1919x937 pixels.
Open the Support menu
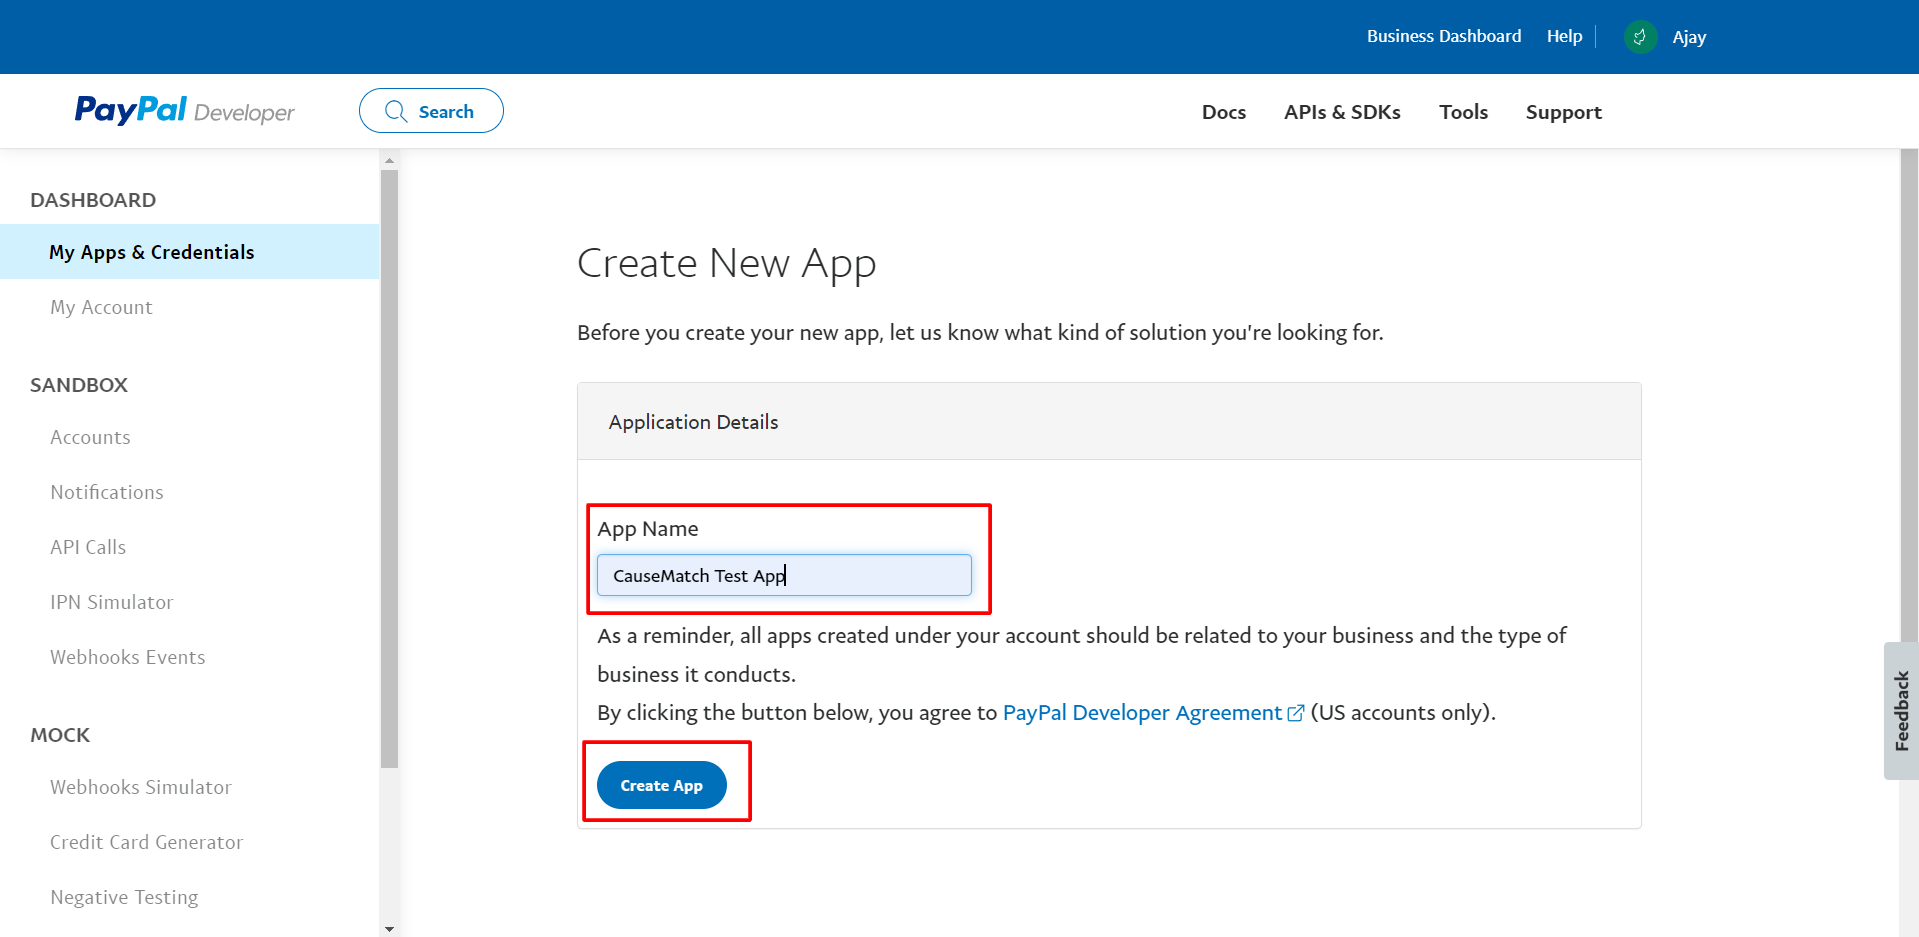[x=1564, y=112]
